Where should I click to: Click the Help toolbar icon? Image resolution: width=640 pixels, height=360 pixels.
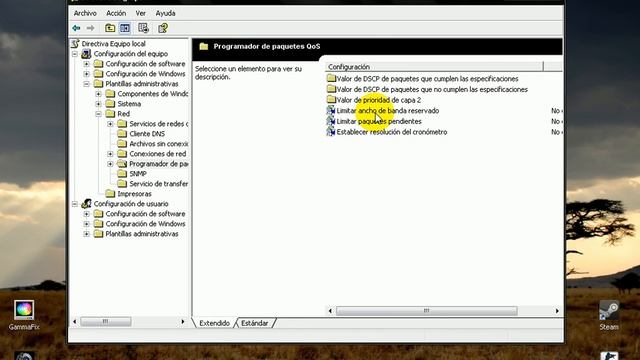tap(163, 28)
